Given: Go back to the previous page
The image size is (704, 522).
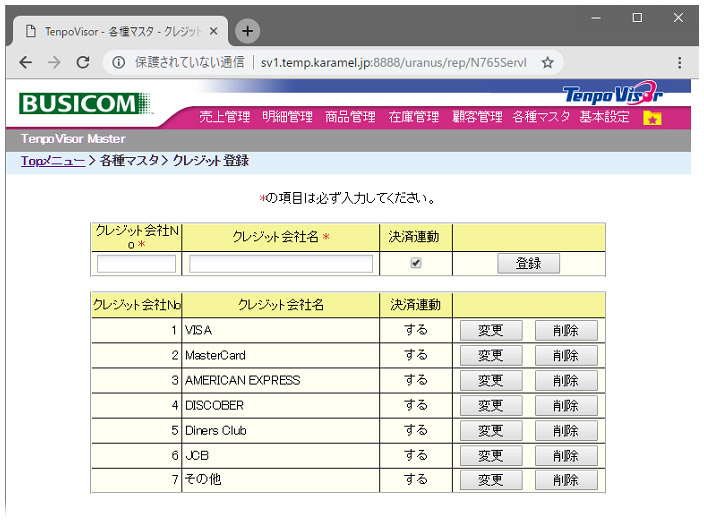Looking at the screenshot, I should tap(26, 62).
